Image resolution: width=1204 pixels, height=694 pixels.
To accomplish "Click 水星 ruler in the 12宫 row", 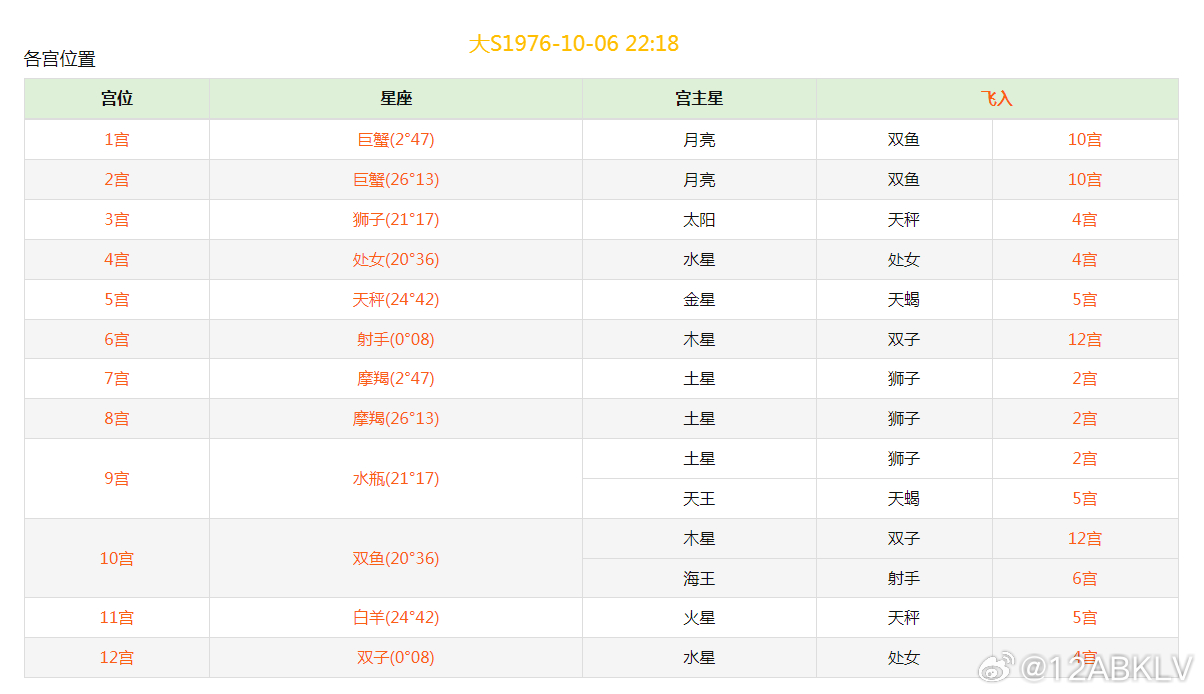I will pos(699,658).
